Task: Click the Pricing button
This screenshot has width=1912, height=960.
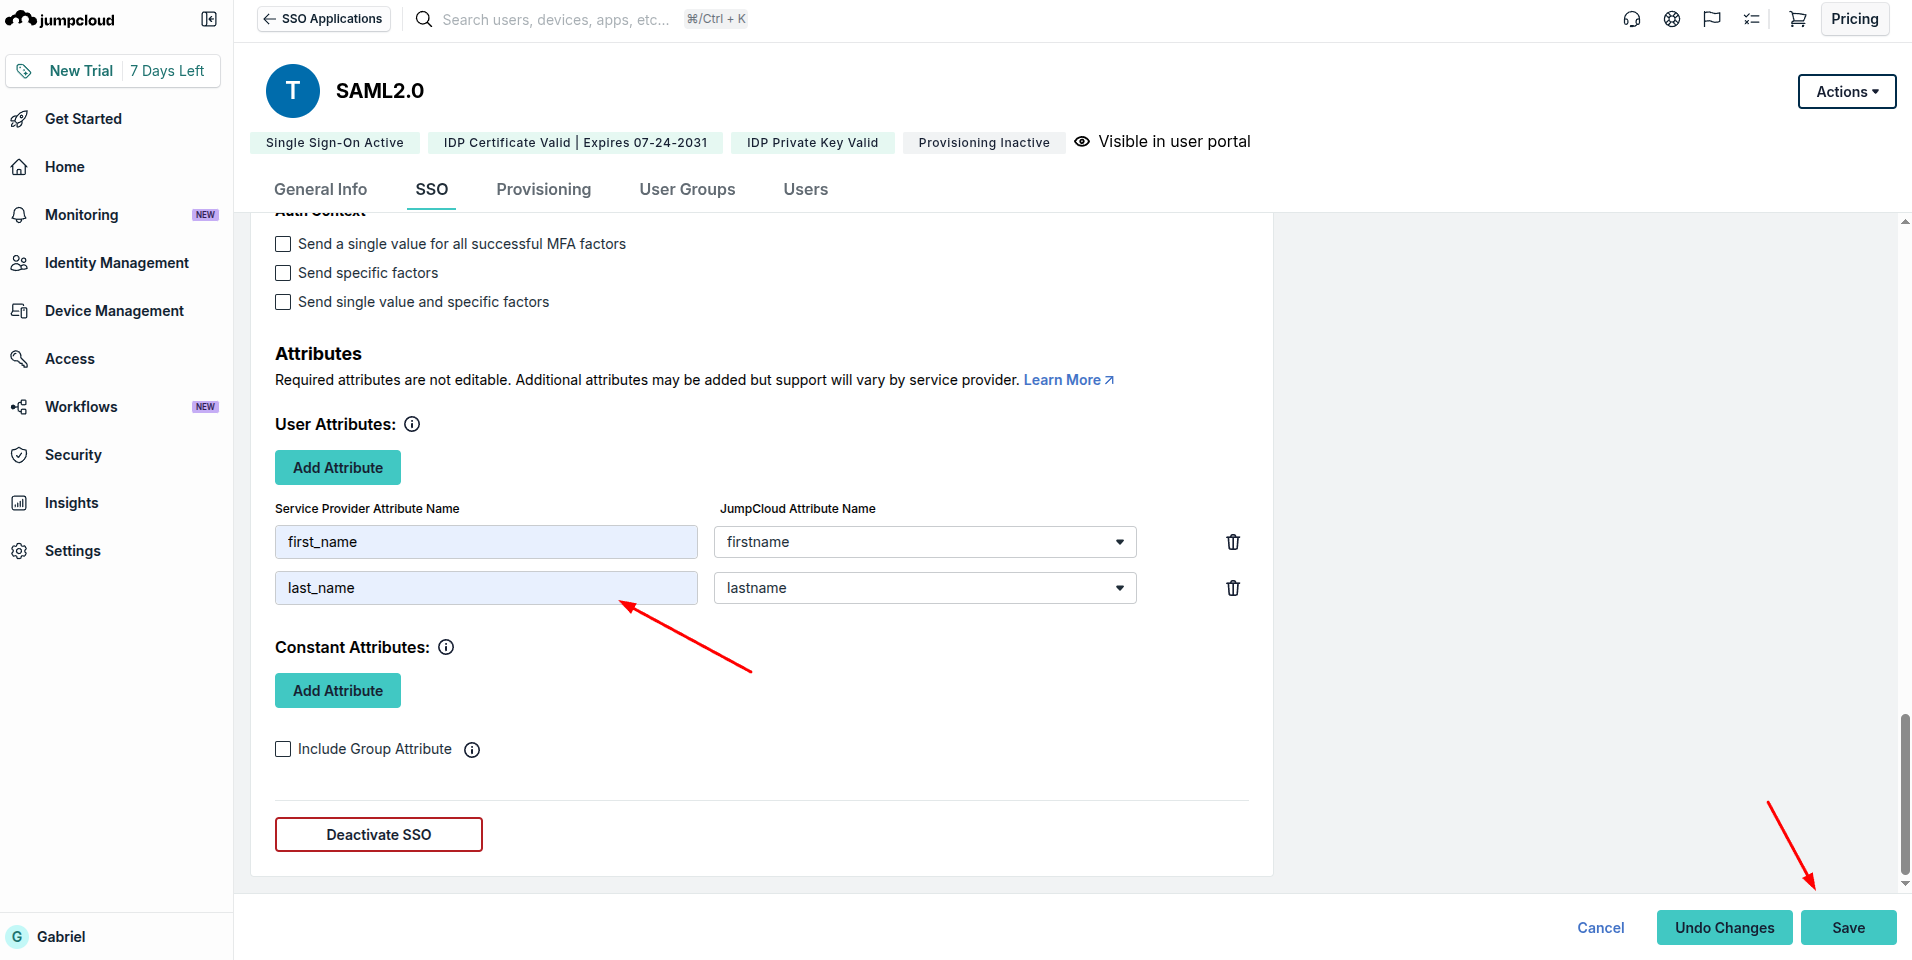Action: pyautogui.click(x=1855, y=19)
